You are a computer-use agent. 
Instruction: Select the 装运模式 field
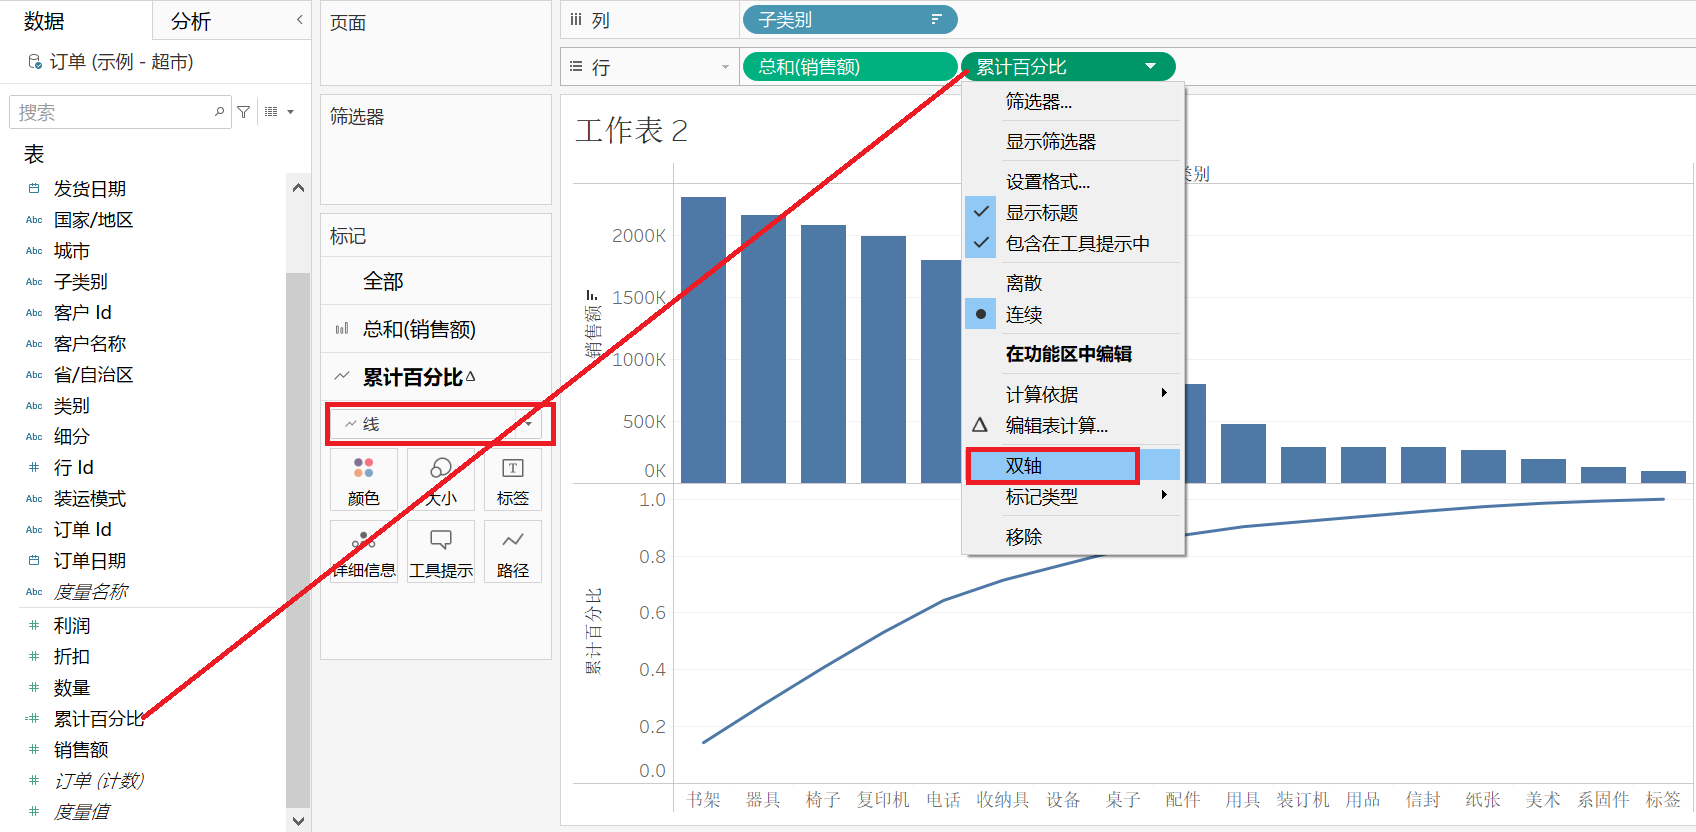(x=90, y=498)
